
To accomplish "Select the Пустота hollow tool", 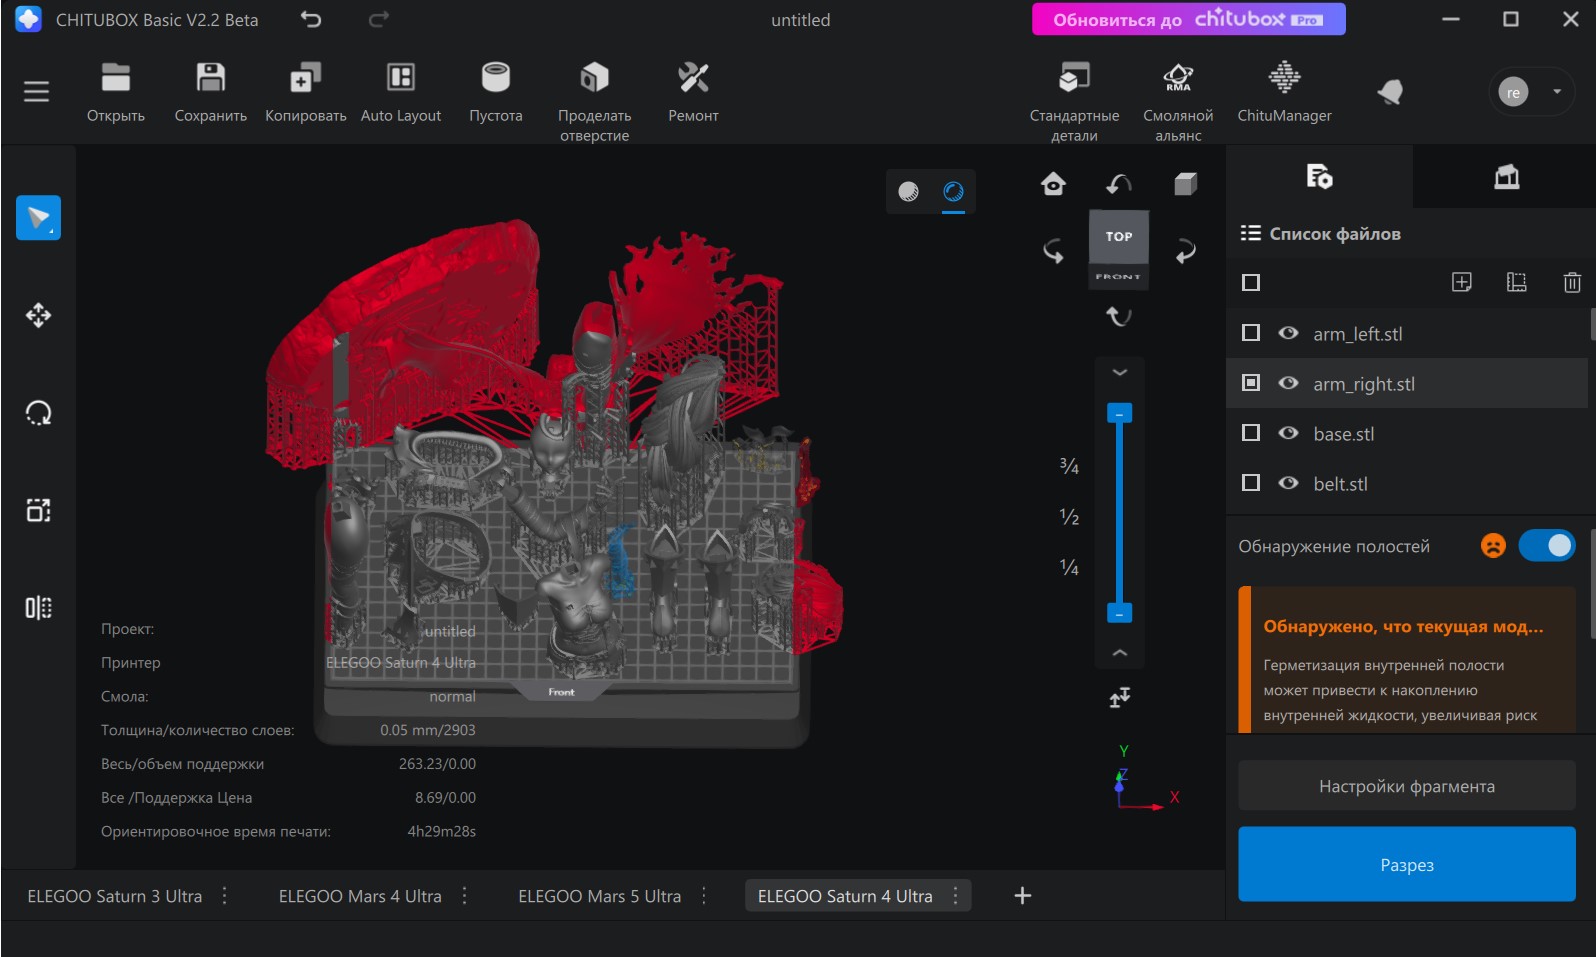I will click(496, 79).
